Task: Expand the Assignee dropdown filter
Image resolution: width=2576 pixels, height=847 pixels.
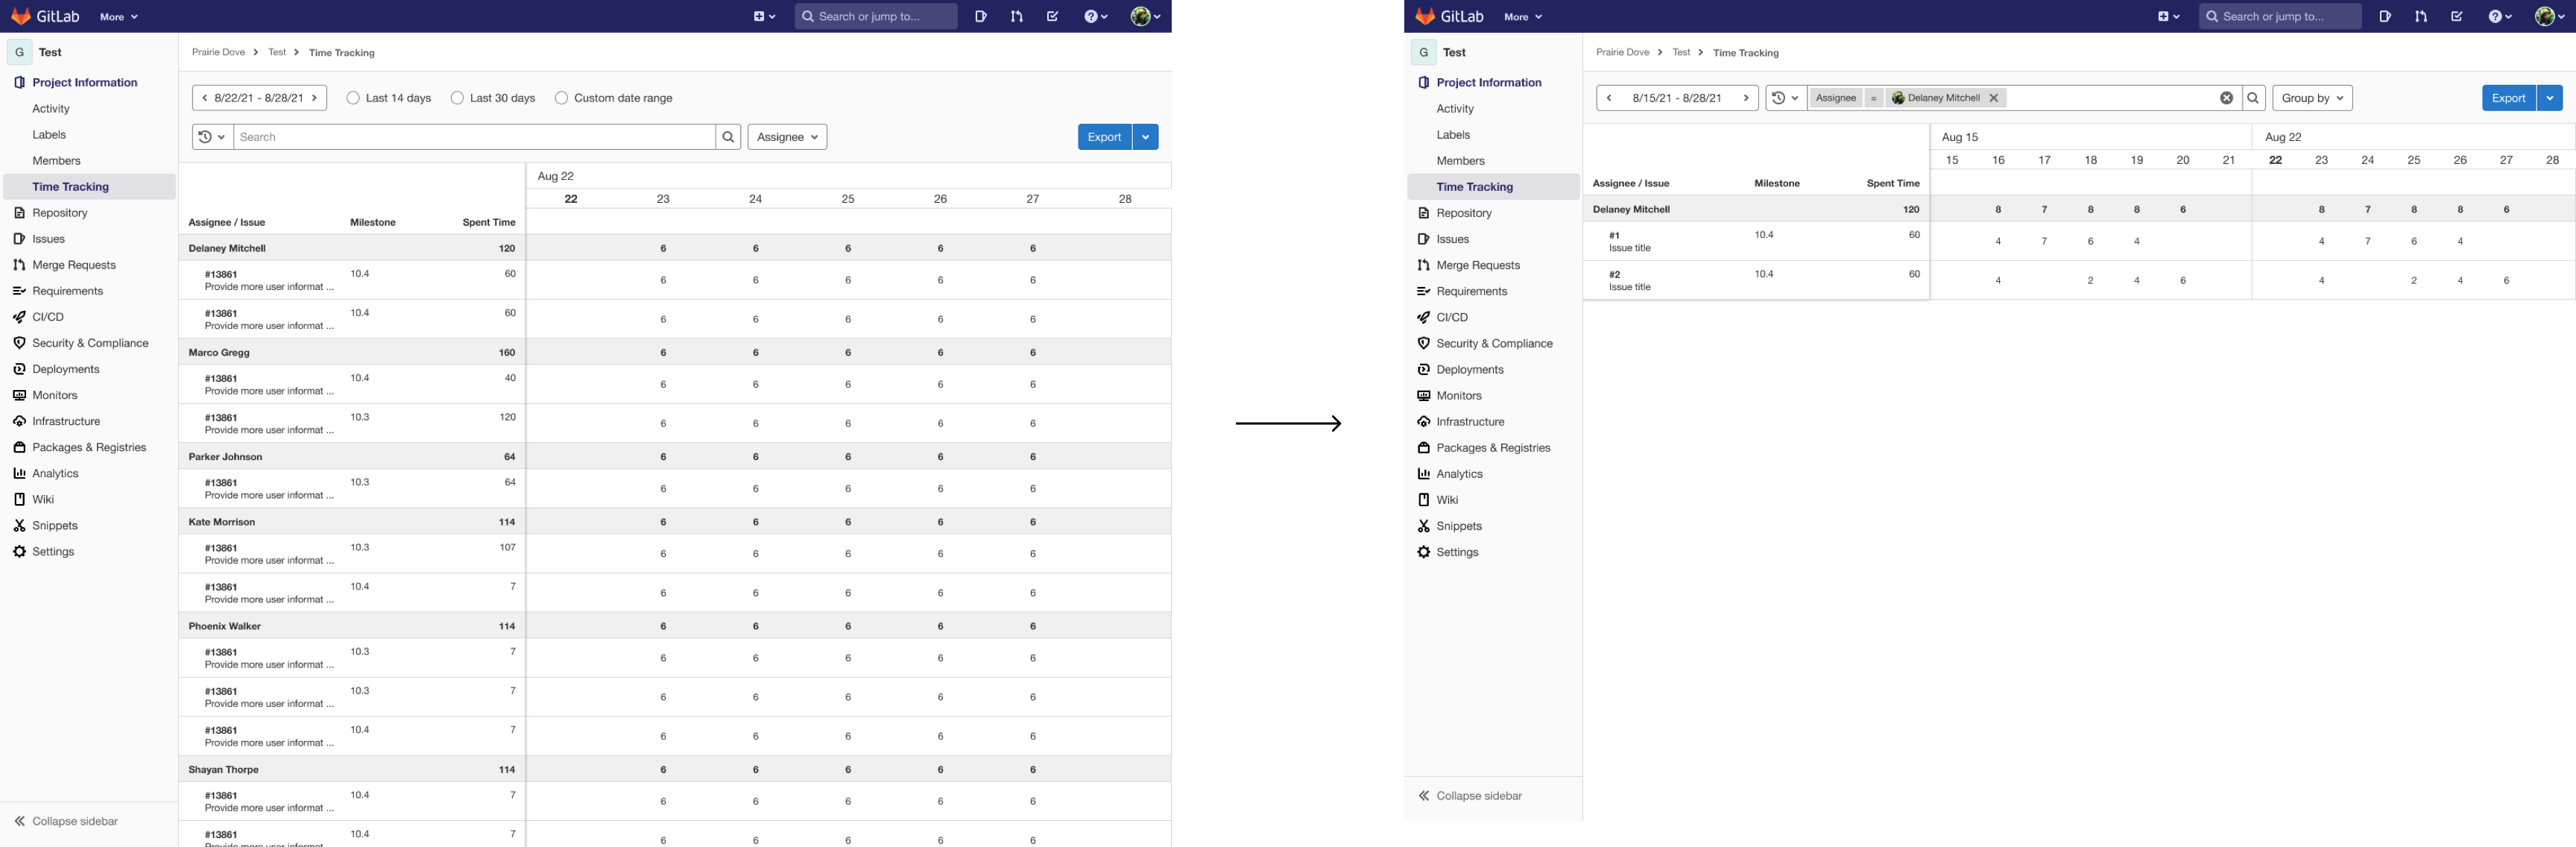Action: click(x=787, y=137)
